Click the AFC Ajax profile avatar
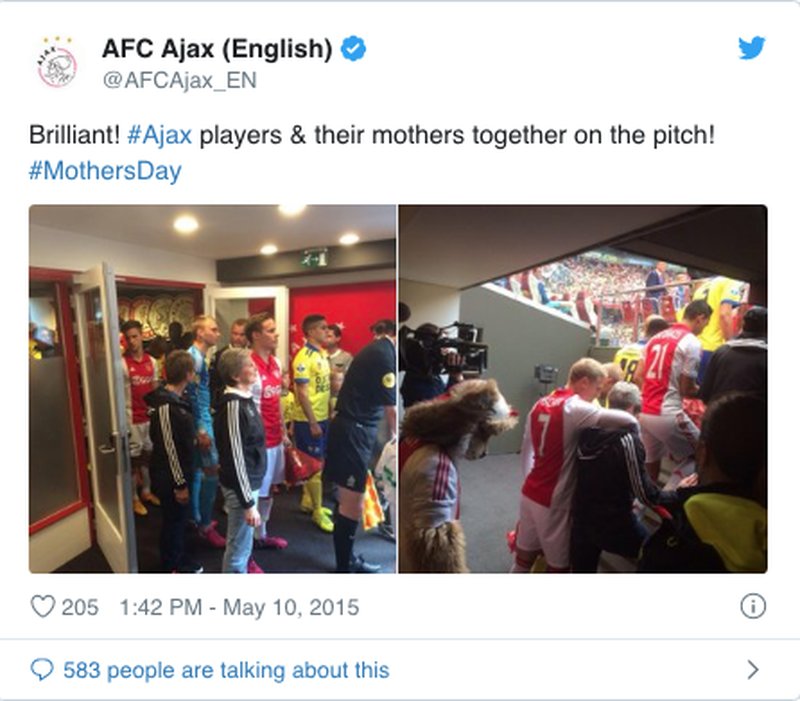 [57, 63]
